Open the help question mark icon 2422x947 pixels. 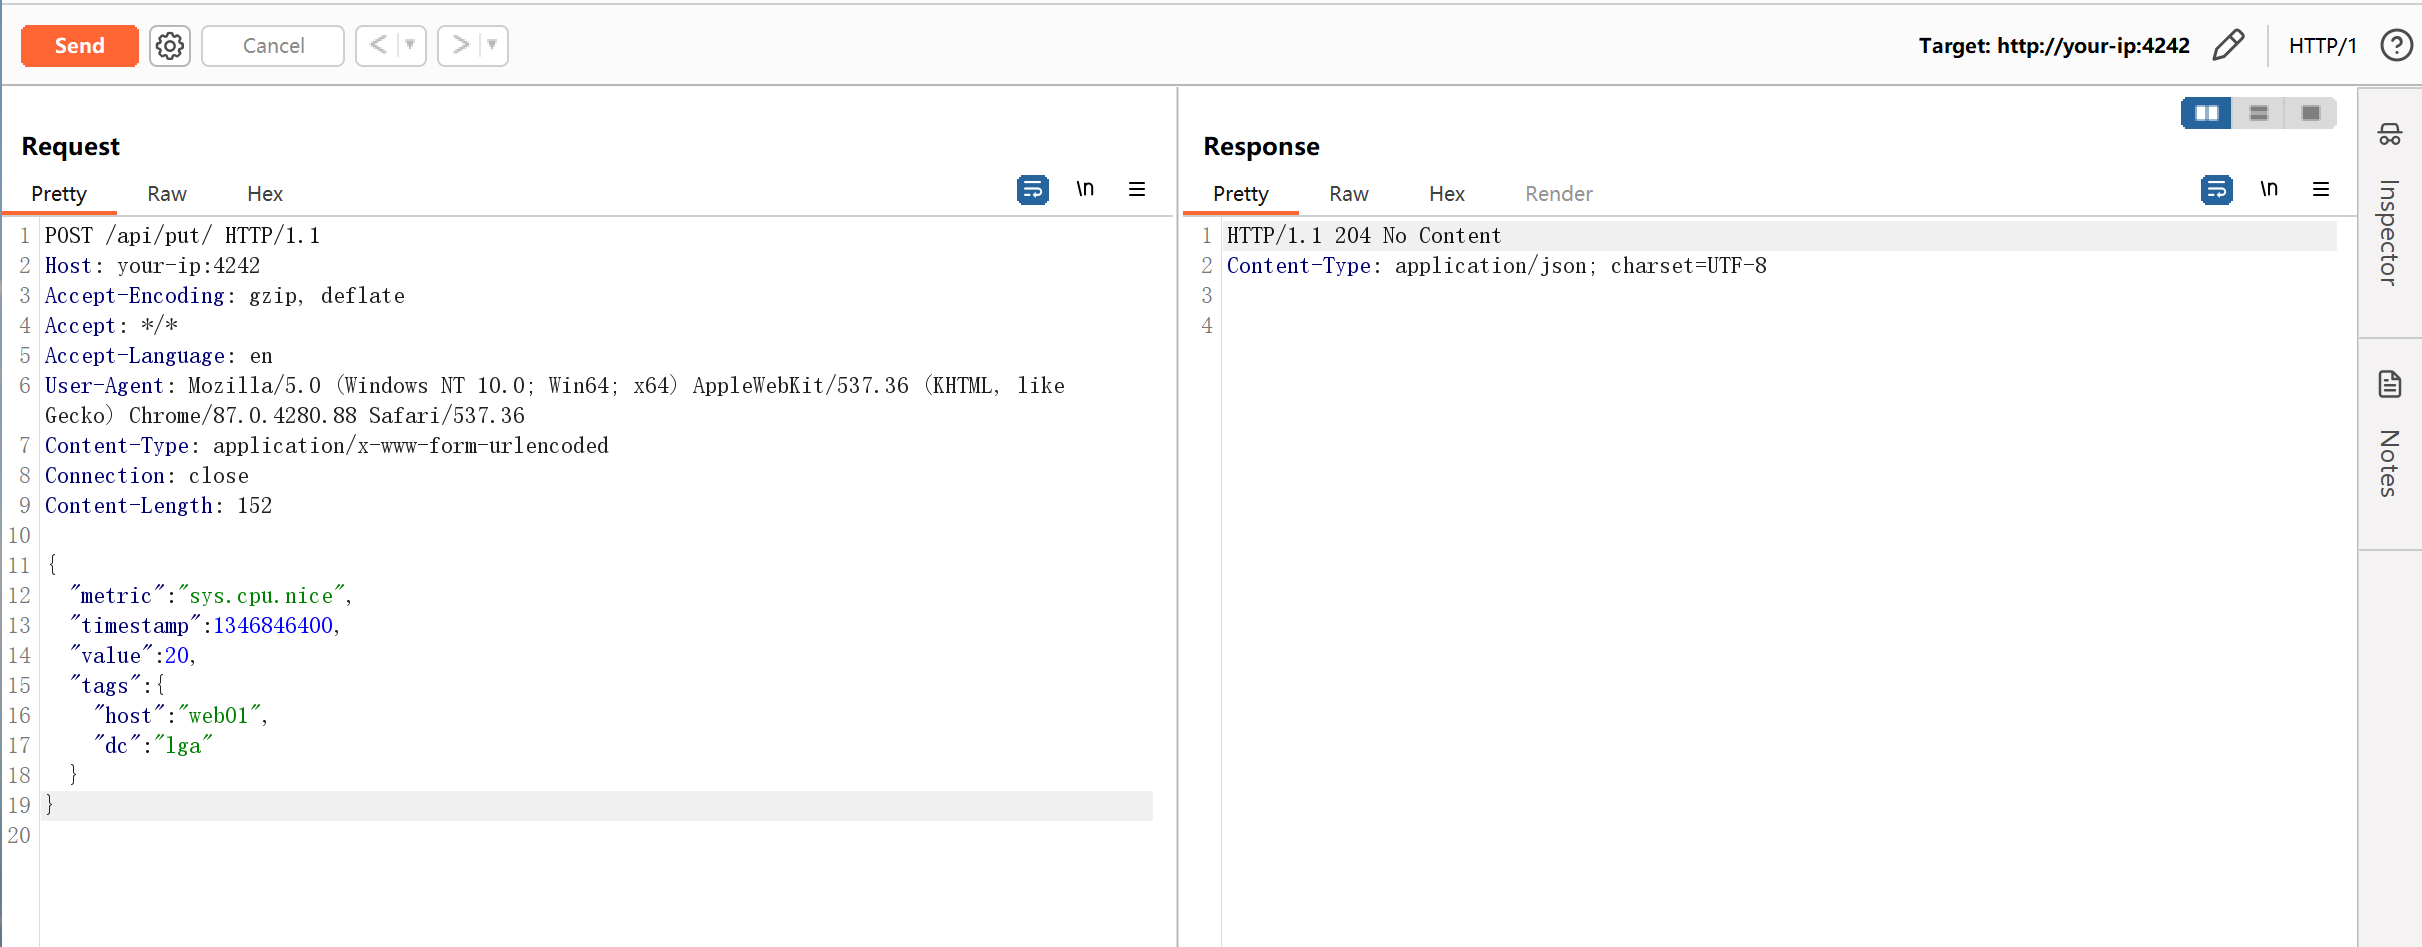pyautogui.click(x=2396, y=46)
